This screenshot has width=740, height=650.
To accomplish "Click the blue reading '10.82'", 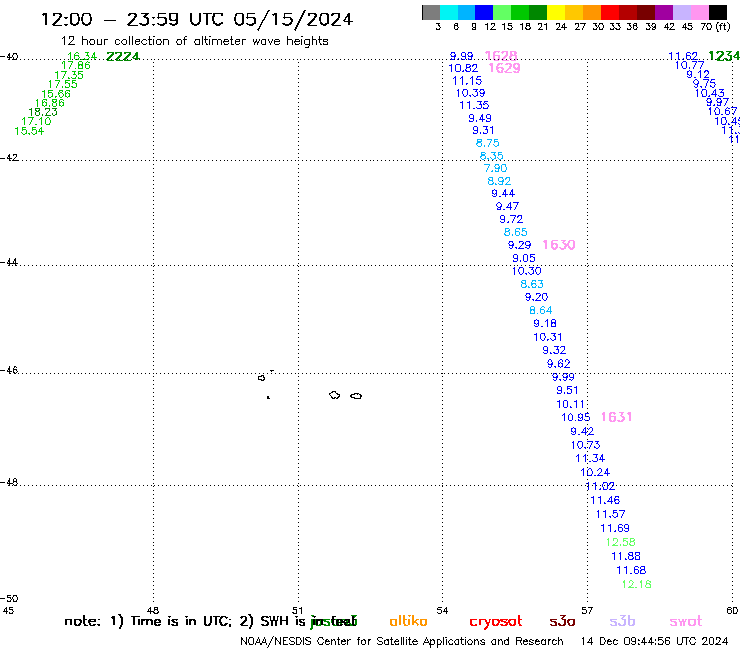I will click(463, 68).
